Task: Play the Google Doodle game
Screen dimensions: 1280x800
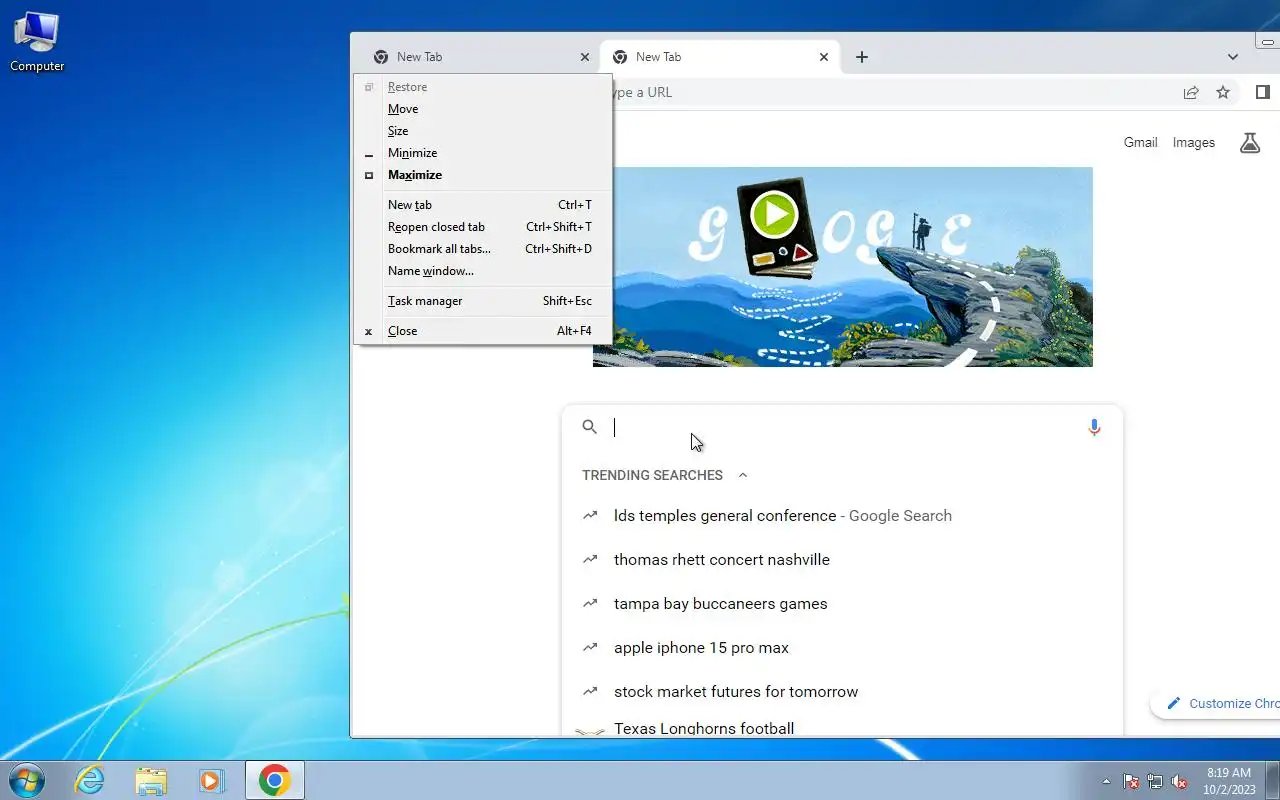Action: tap(774, 214)
